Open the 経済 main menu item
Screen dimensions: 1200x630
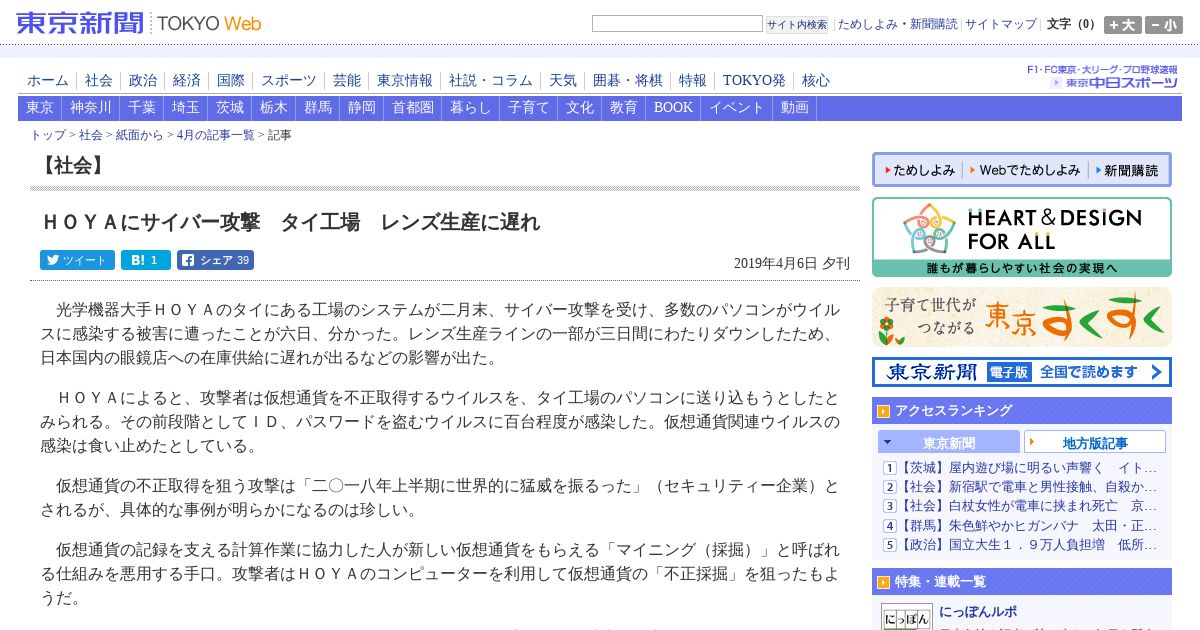pyautogui.click(x=187, y=81)
